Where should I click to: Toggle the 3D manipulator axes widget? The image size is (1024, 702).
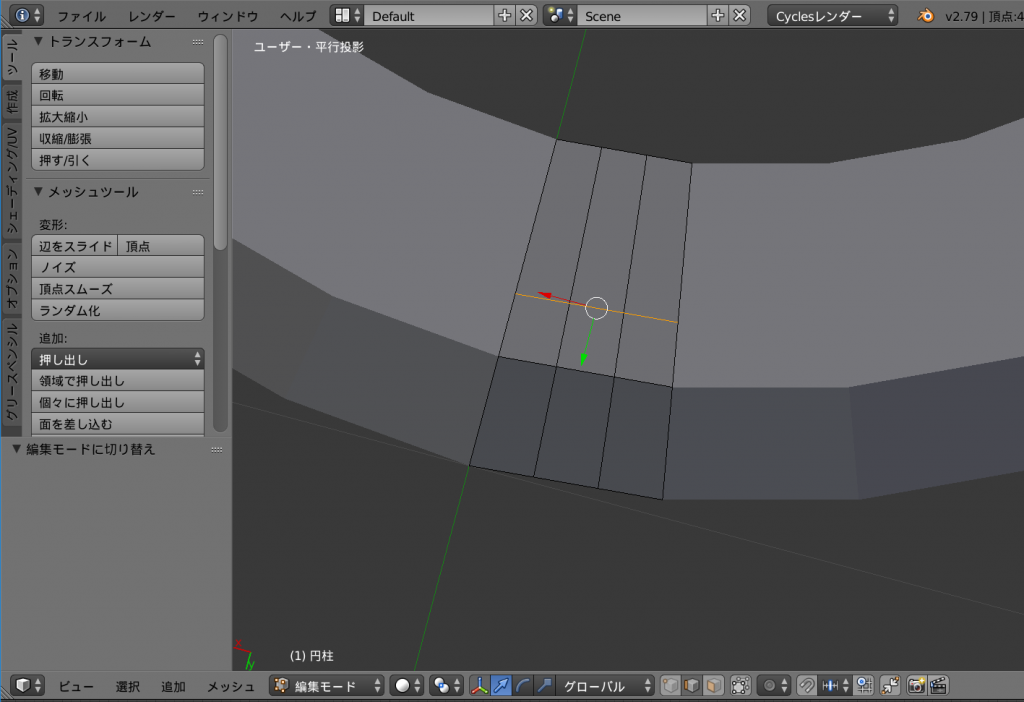coord(480,686)
